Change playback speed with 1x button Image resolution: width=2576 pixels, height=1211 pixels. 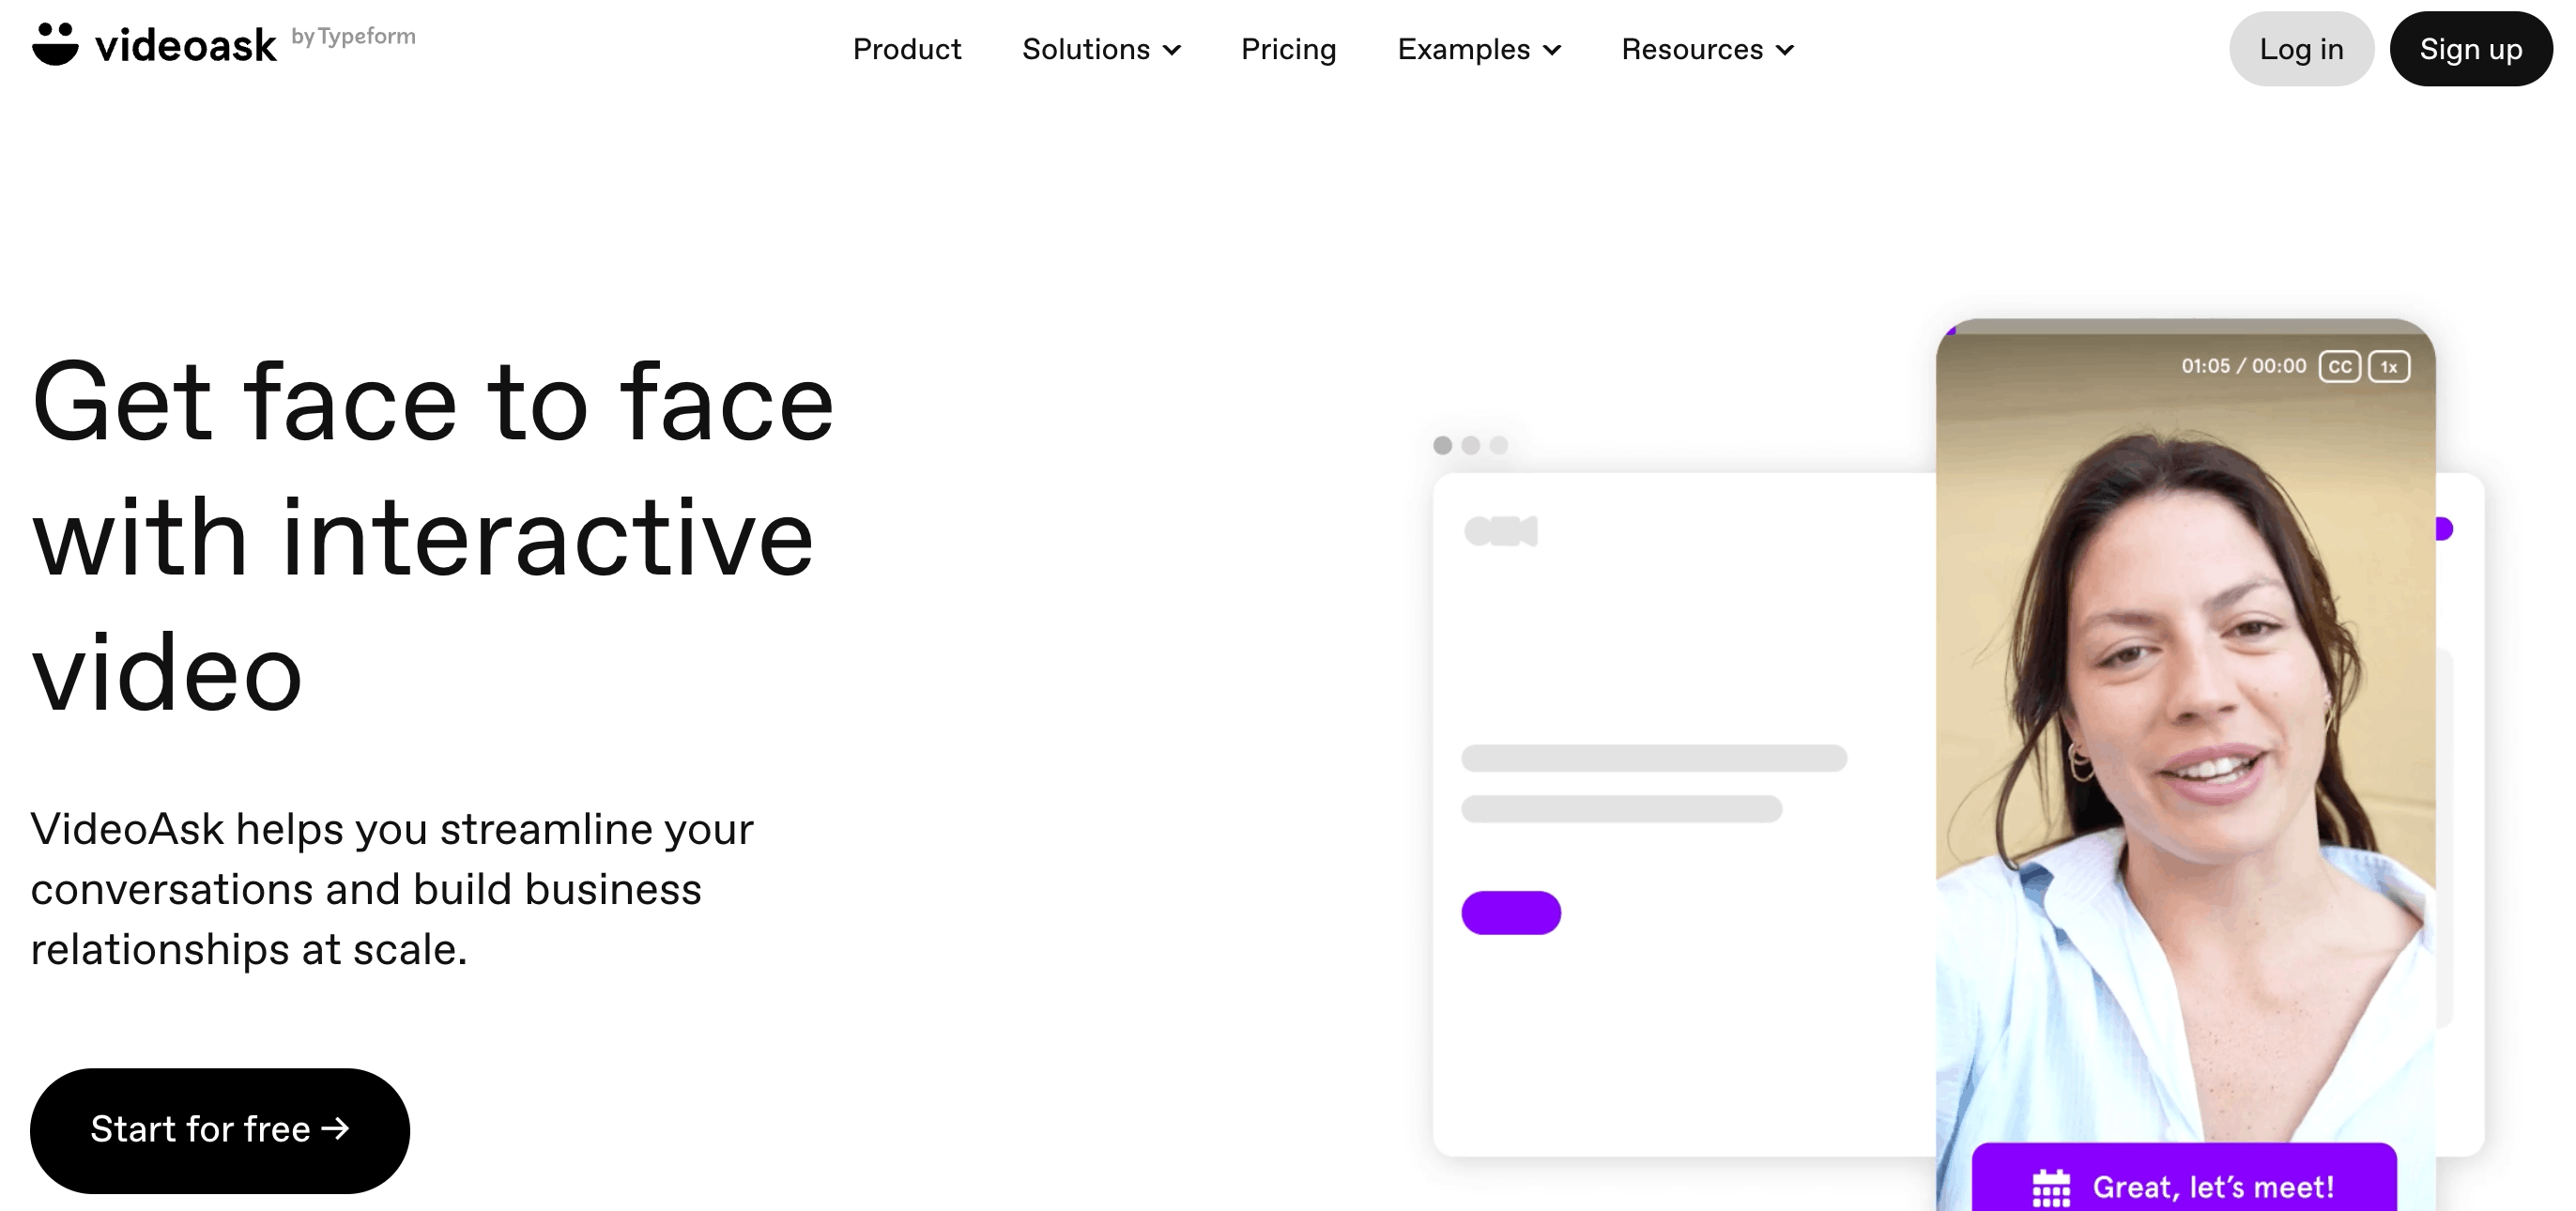click(x=2389, y=366)
